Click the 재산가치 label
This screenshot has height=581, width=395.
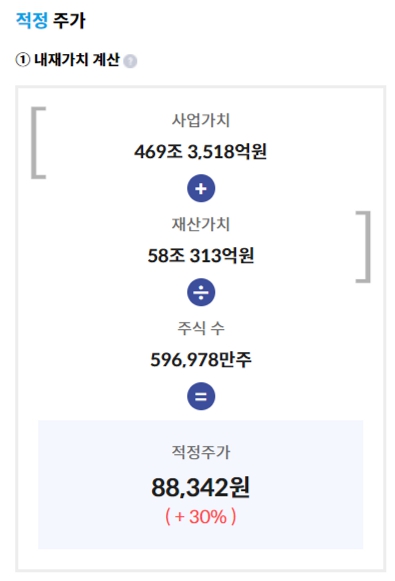[x=201, y=224]
